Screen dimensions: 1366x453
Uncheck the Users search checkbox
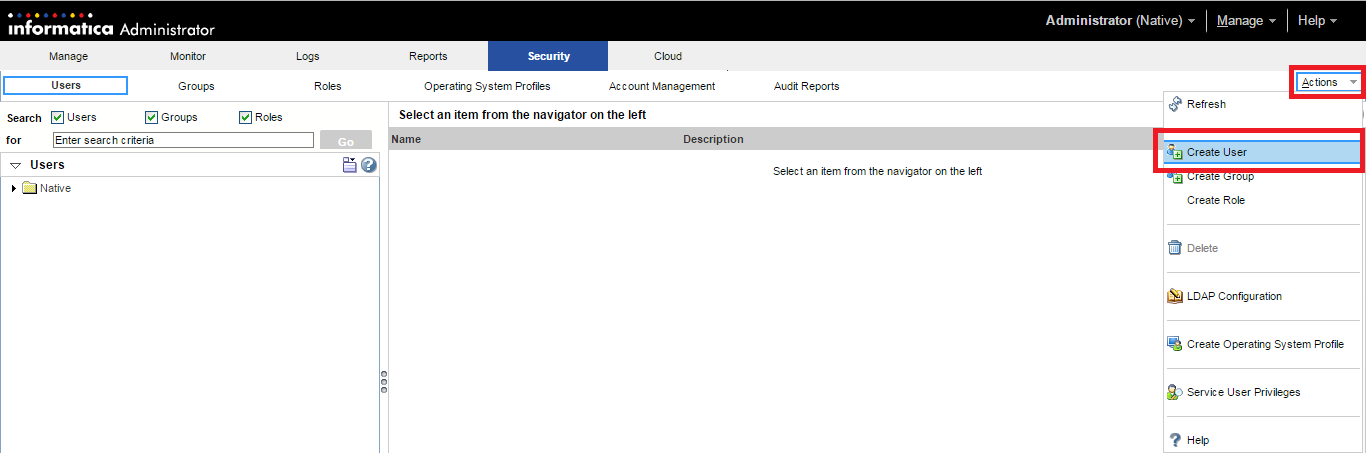(58, 117)
